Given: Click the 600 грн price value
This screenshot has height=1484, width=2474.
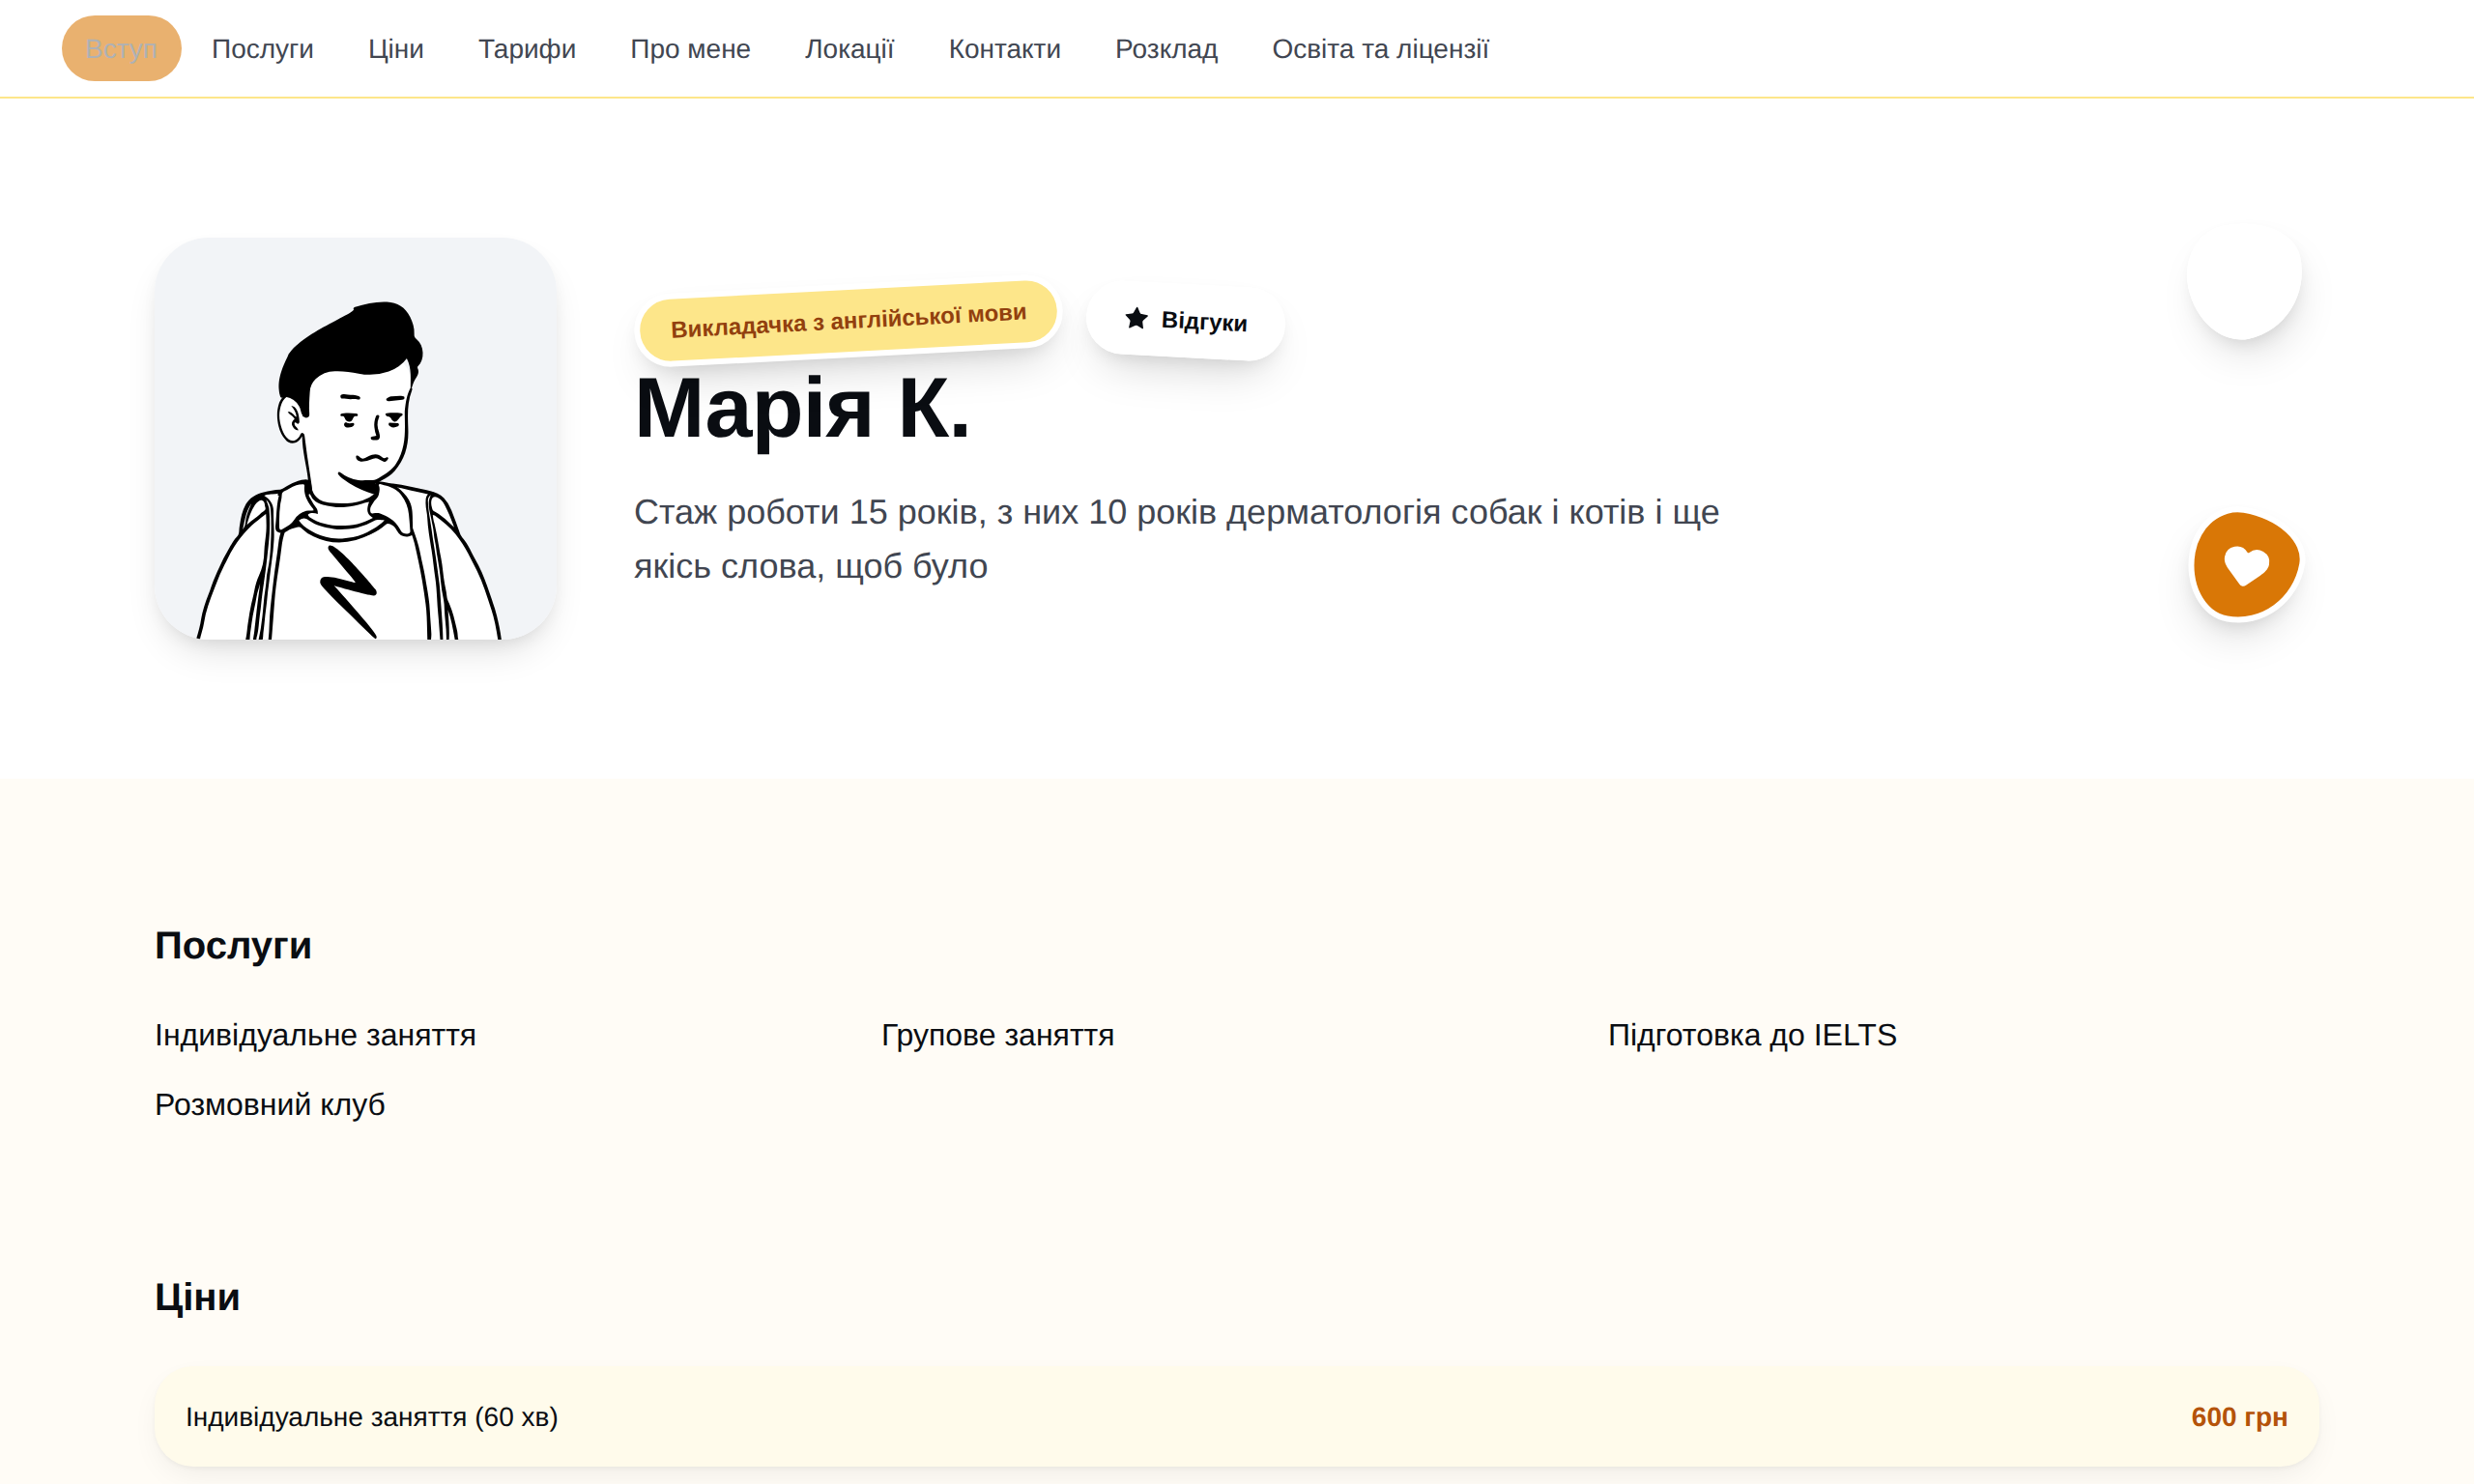Looking at the screenshot, I should [2239, 1417].
